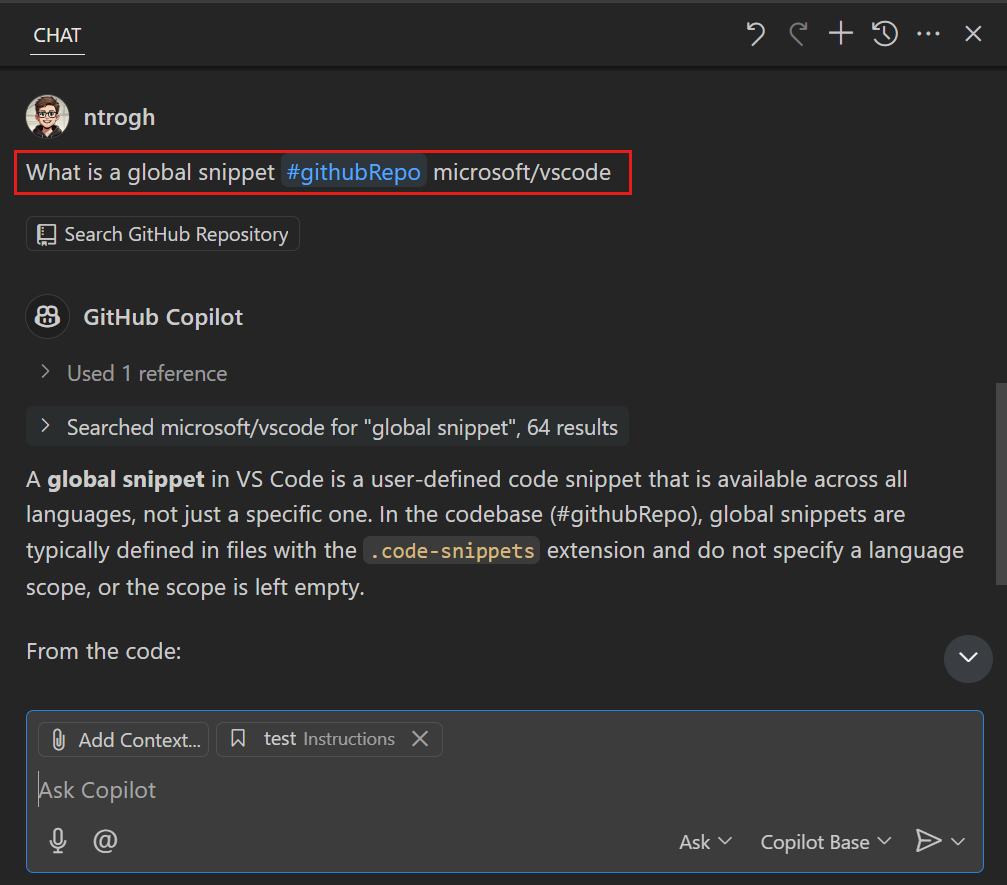Send the message with arrow icon
Image resolution: width=1007 pixels, height=885 pixels.
pos(928,841)
